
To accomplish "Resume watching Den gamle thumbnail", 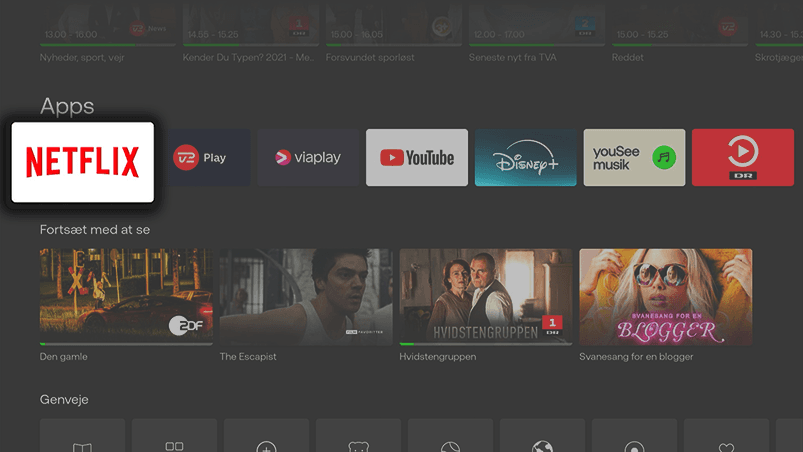I will point(126,296).
